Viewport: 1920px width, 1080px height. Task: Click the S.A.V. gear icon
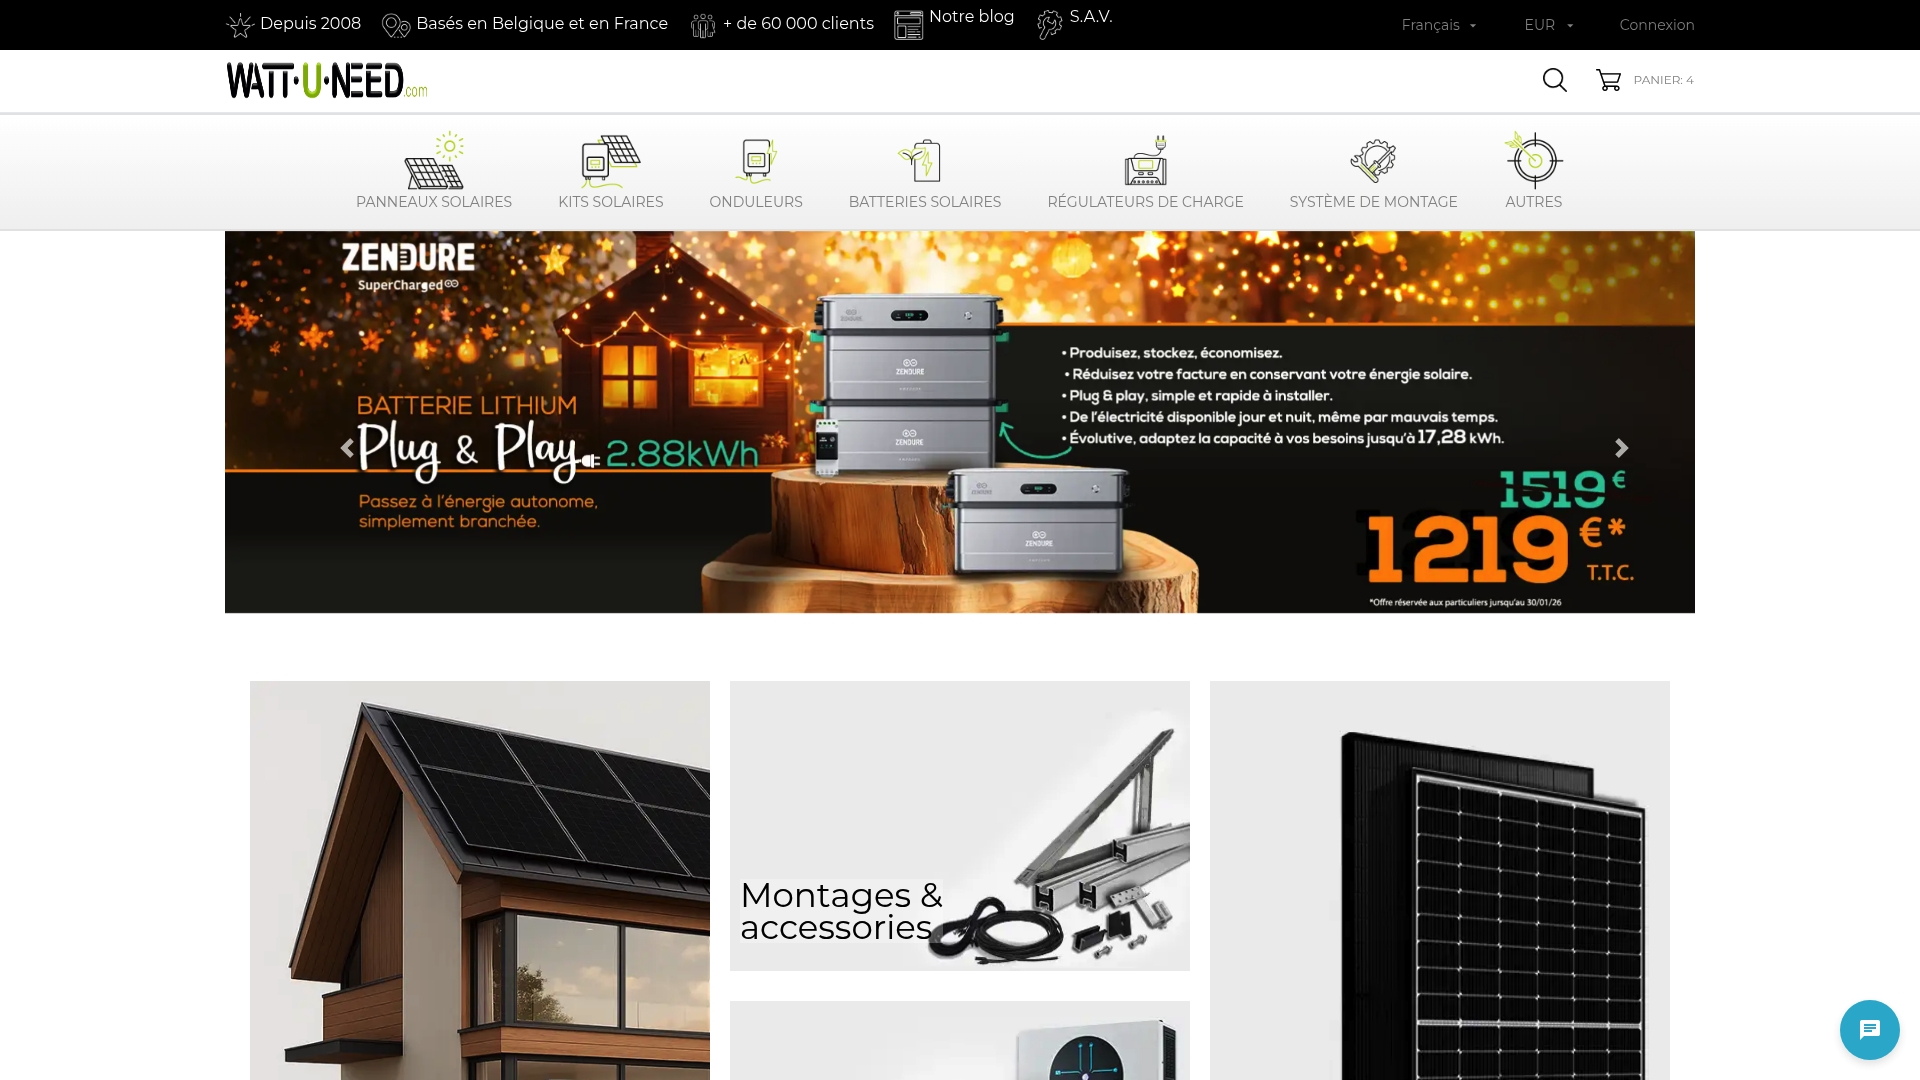(x=1049, y=22)
